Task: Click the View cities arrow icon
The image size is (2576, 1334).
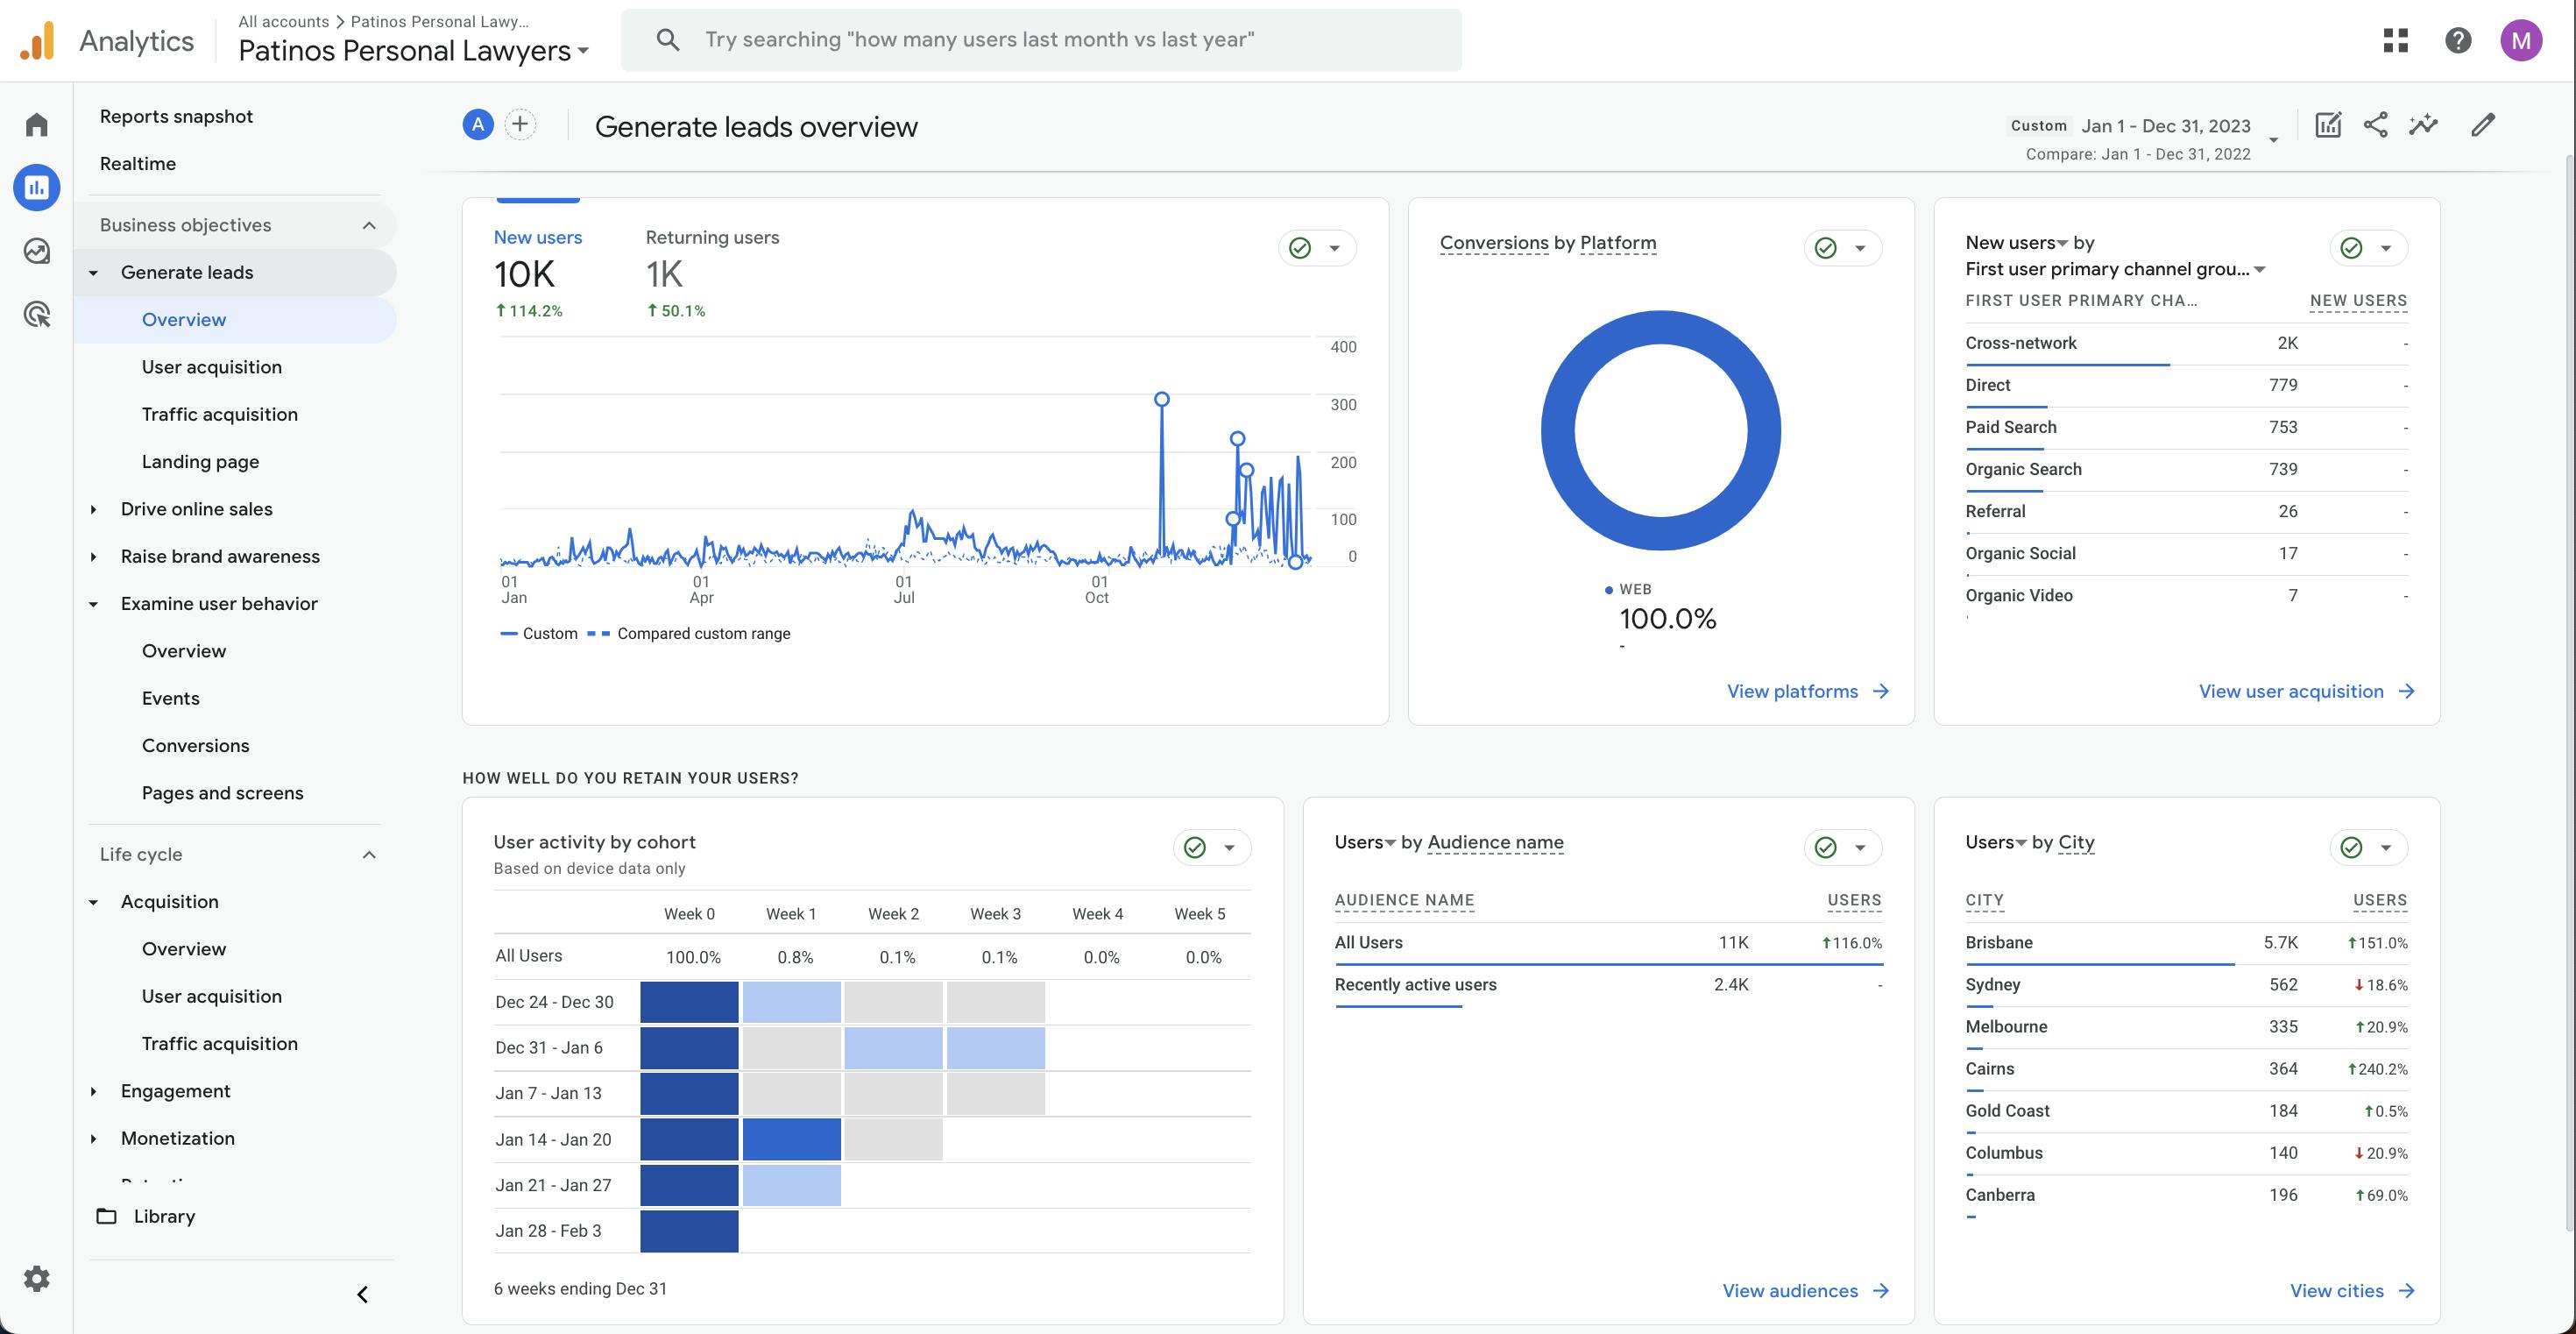Action: [x=2407, y=1291]
